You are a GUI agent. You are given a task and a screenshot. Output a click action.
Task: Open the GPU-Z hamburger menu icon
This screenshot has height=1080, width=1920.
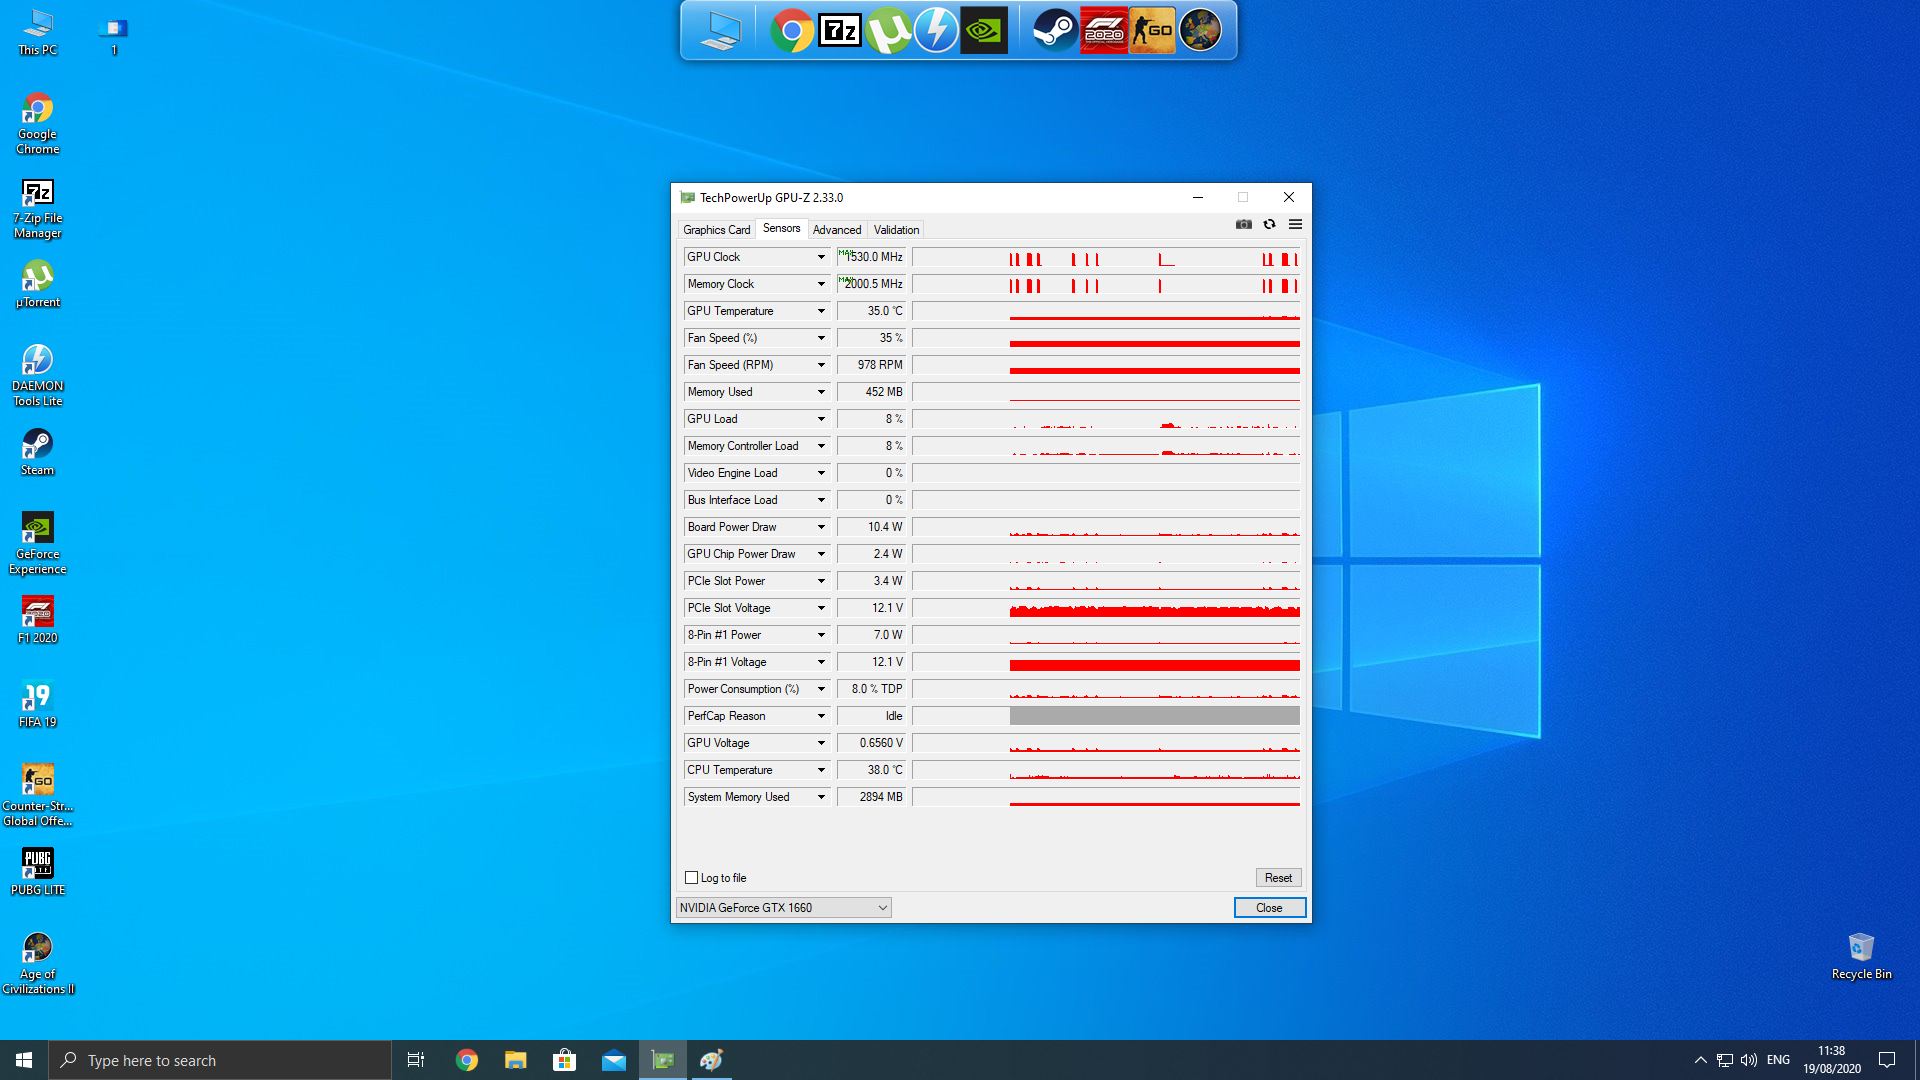tap(1295, 224)
